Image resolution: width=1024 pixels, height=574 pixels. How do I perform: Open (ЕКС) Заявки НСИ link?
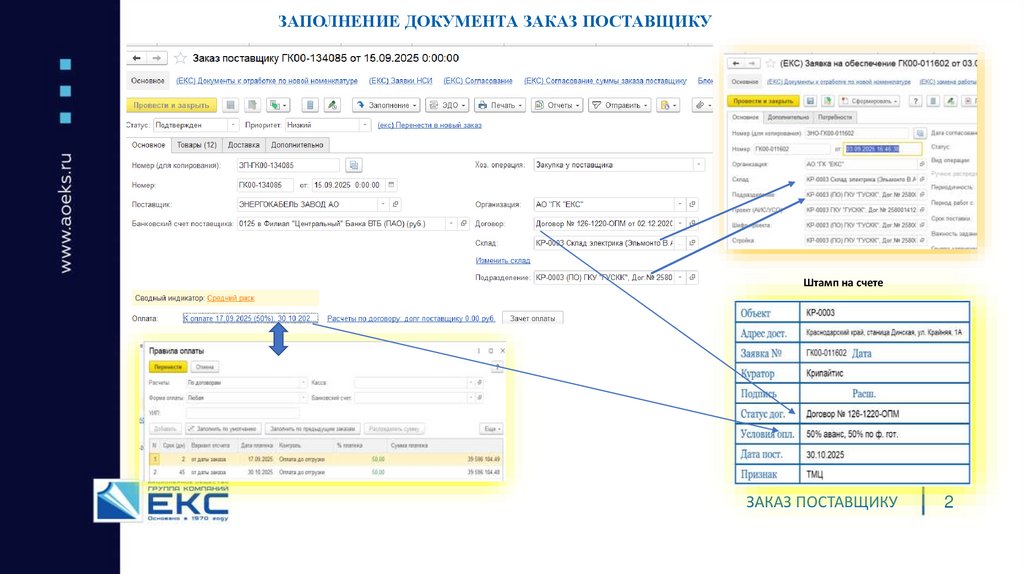(400, 81)
